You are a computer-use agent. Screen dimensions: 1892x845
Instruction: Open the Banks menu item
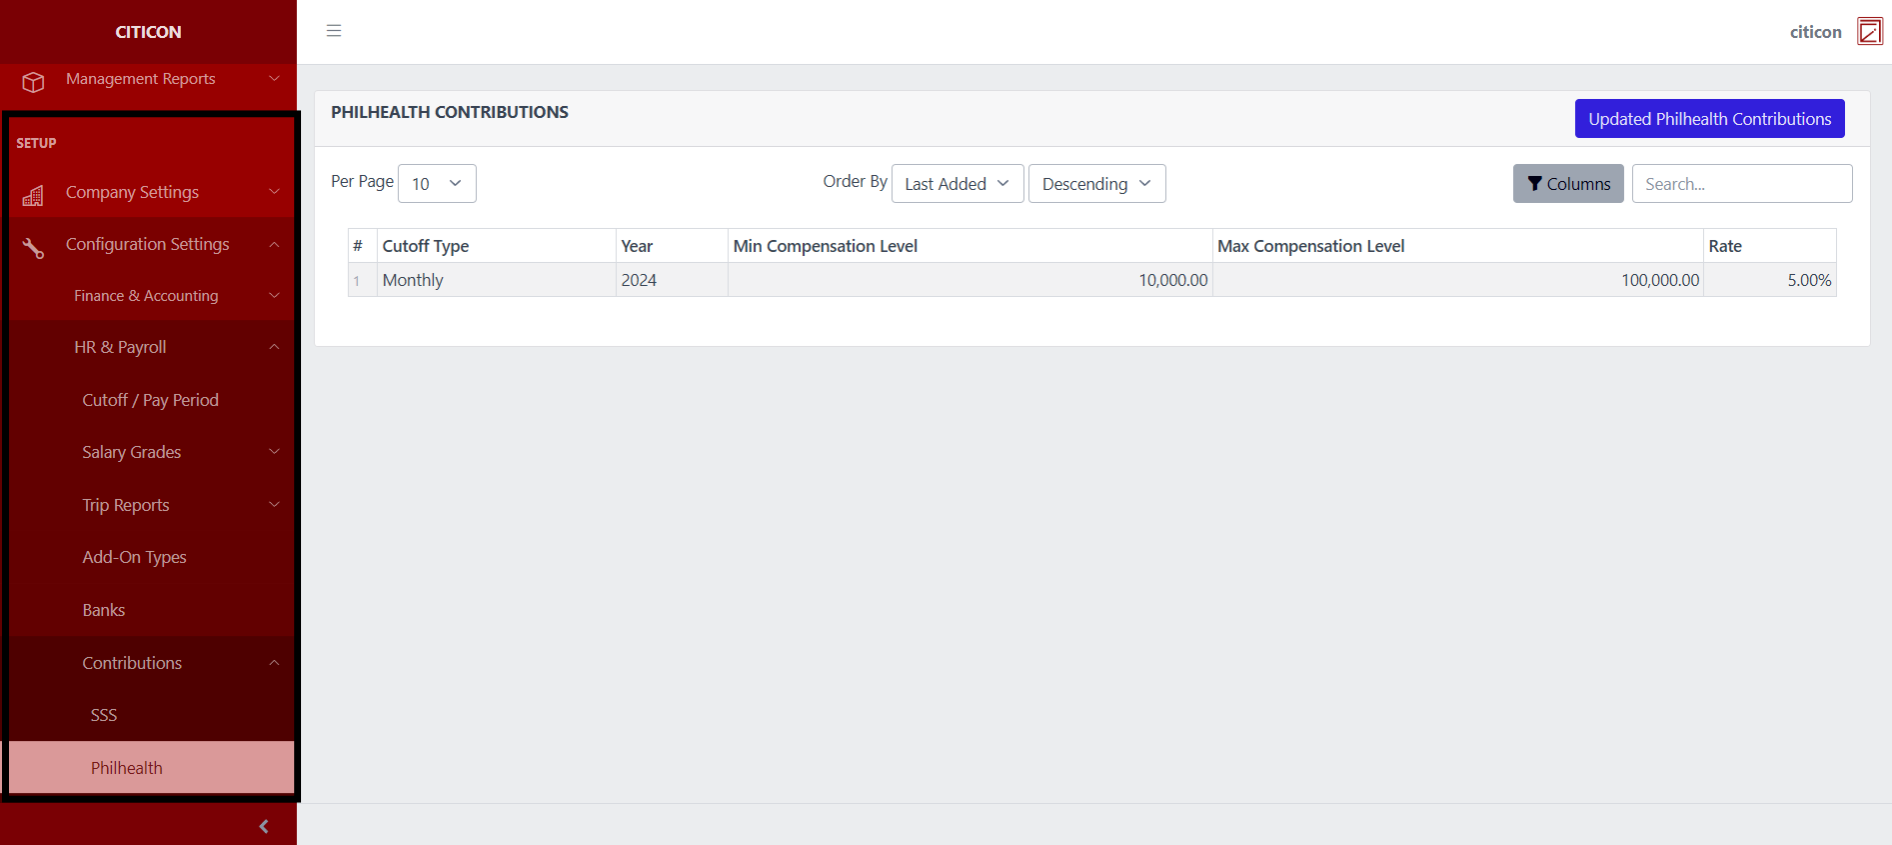pyautogui.click(x=104, y=610)
